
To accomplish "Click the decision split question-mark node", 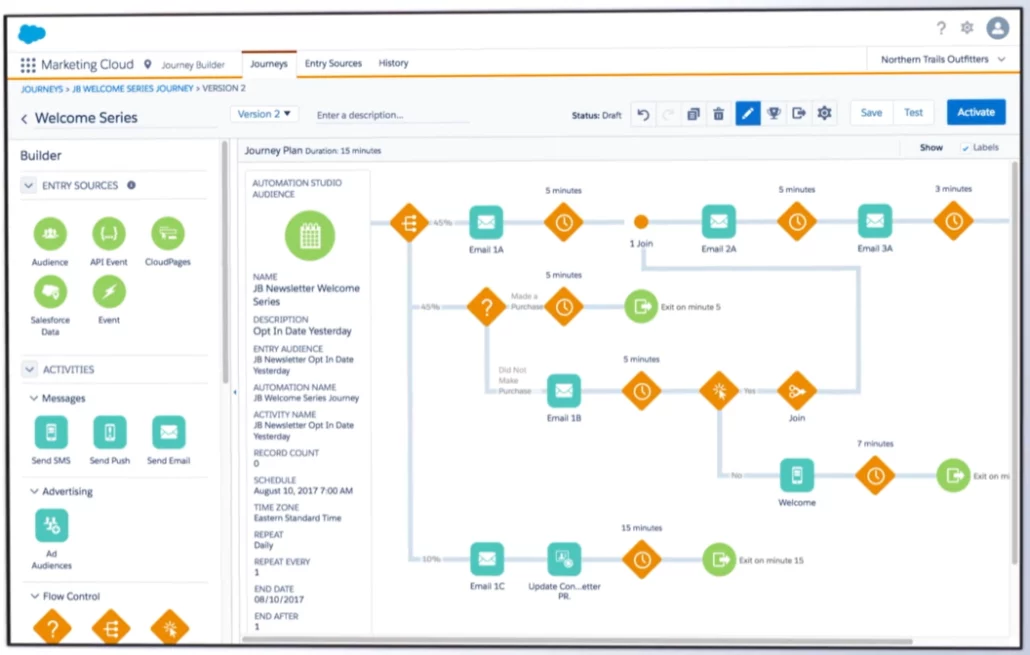I will (487, 307).
